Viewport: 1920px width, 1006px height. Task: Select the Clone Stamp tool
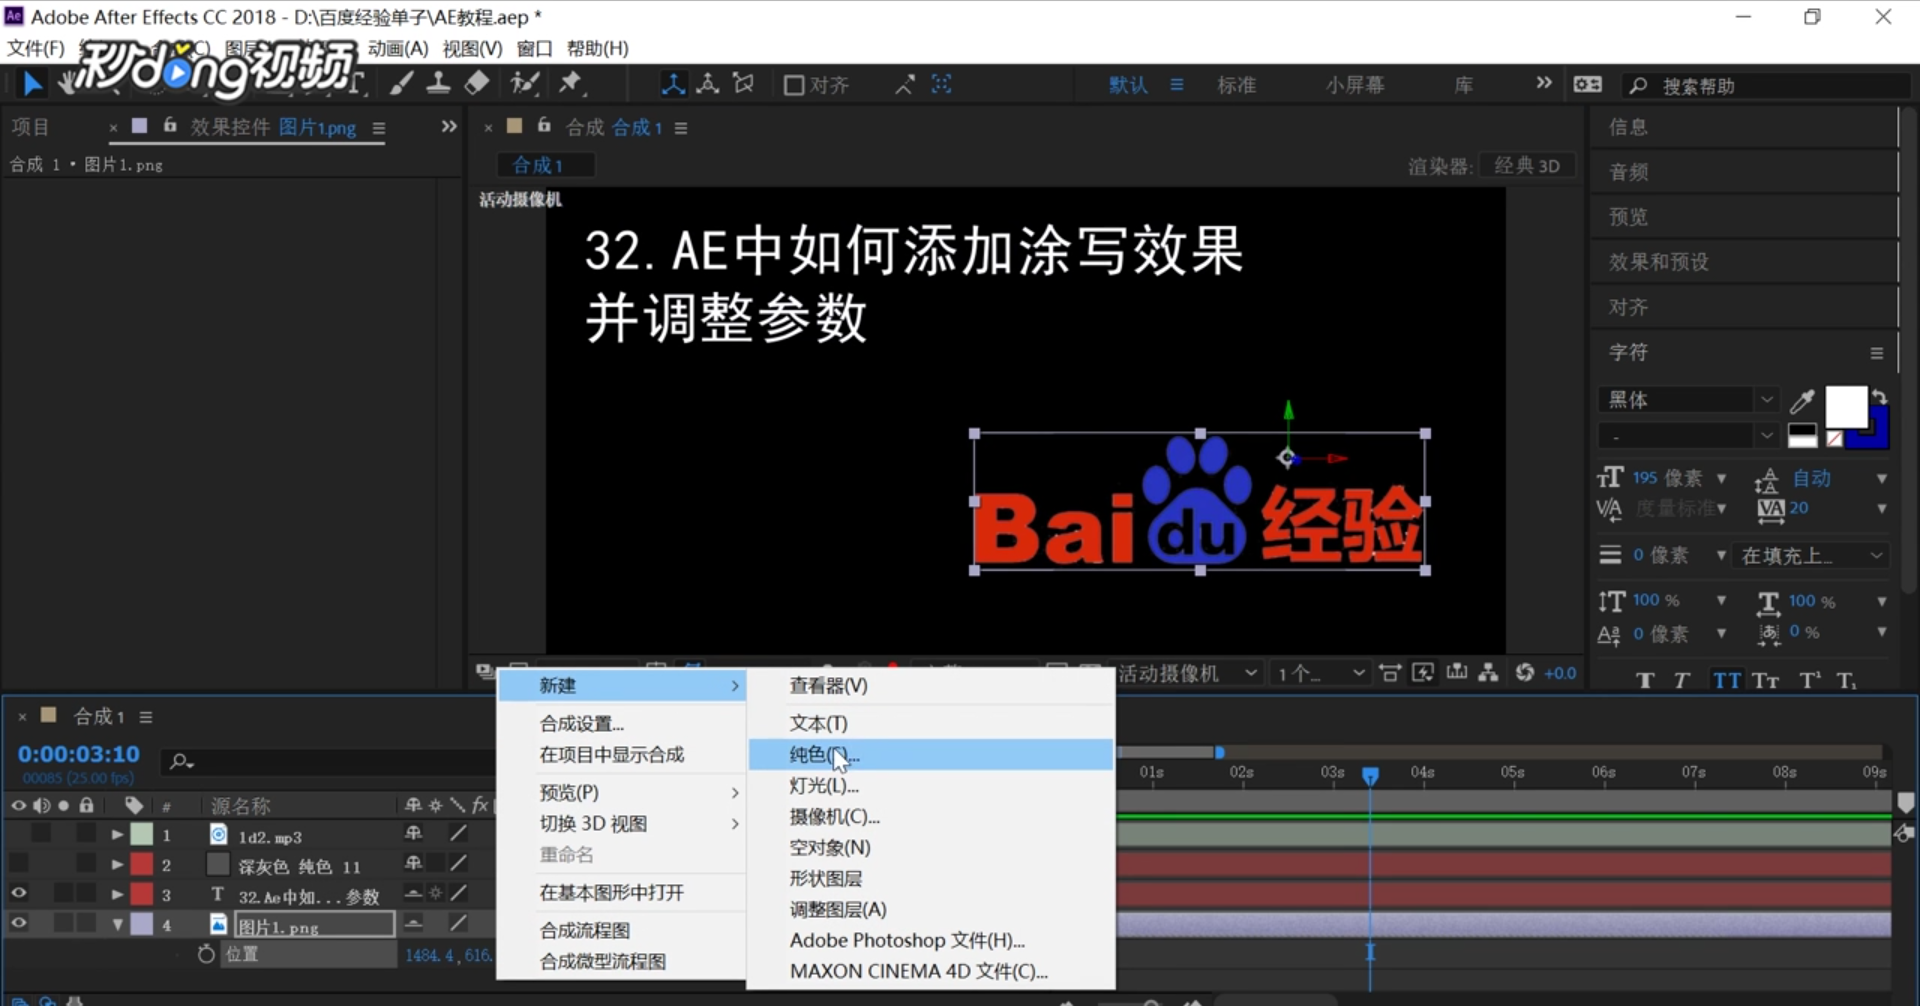[x=438, y=84]
